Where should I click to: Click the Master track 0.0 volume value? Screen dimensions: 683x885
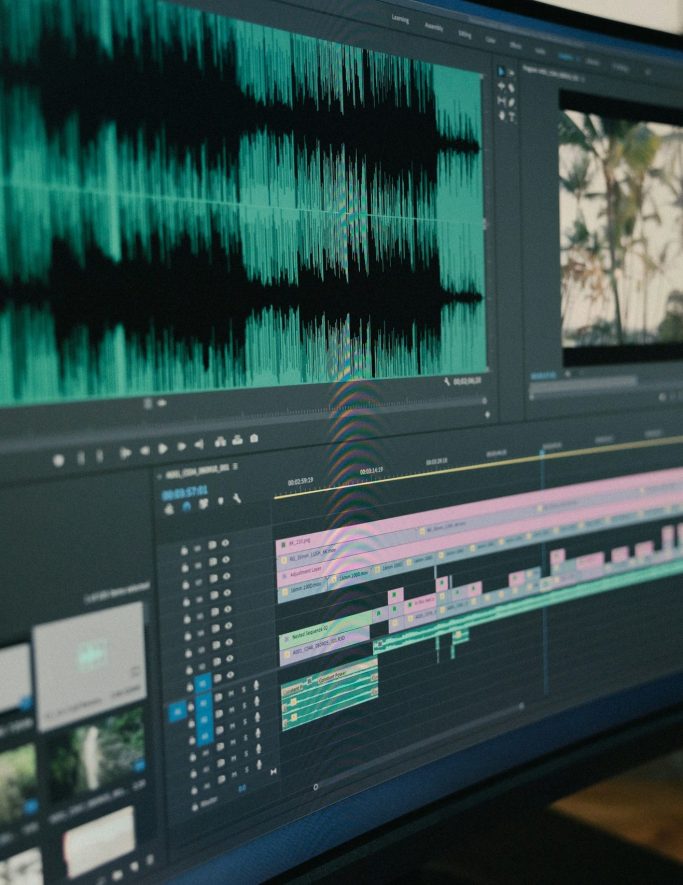[x=242, y=789]
